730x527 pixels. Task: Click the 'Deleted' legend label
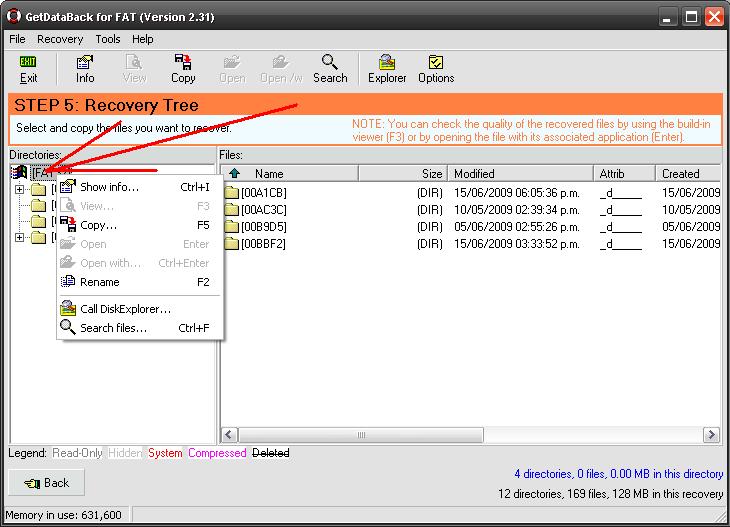pos(270,453)
